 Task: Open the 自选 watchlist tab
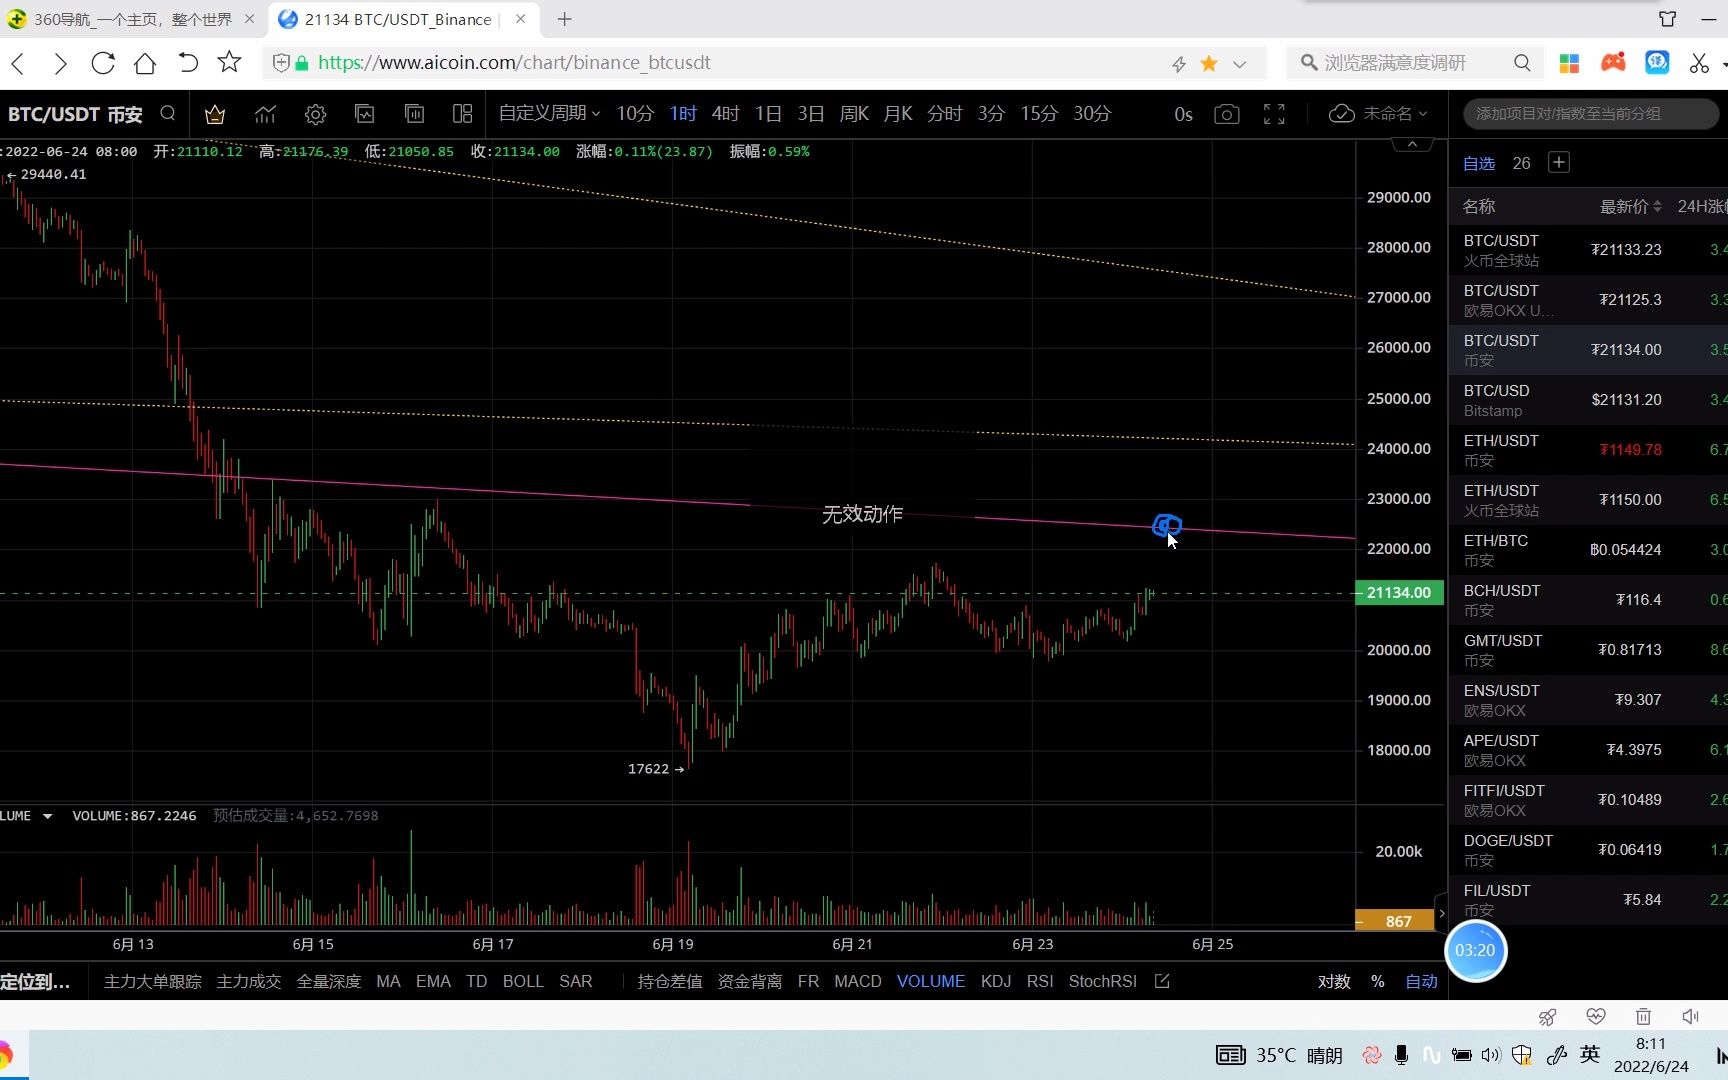coord(1479,163)
